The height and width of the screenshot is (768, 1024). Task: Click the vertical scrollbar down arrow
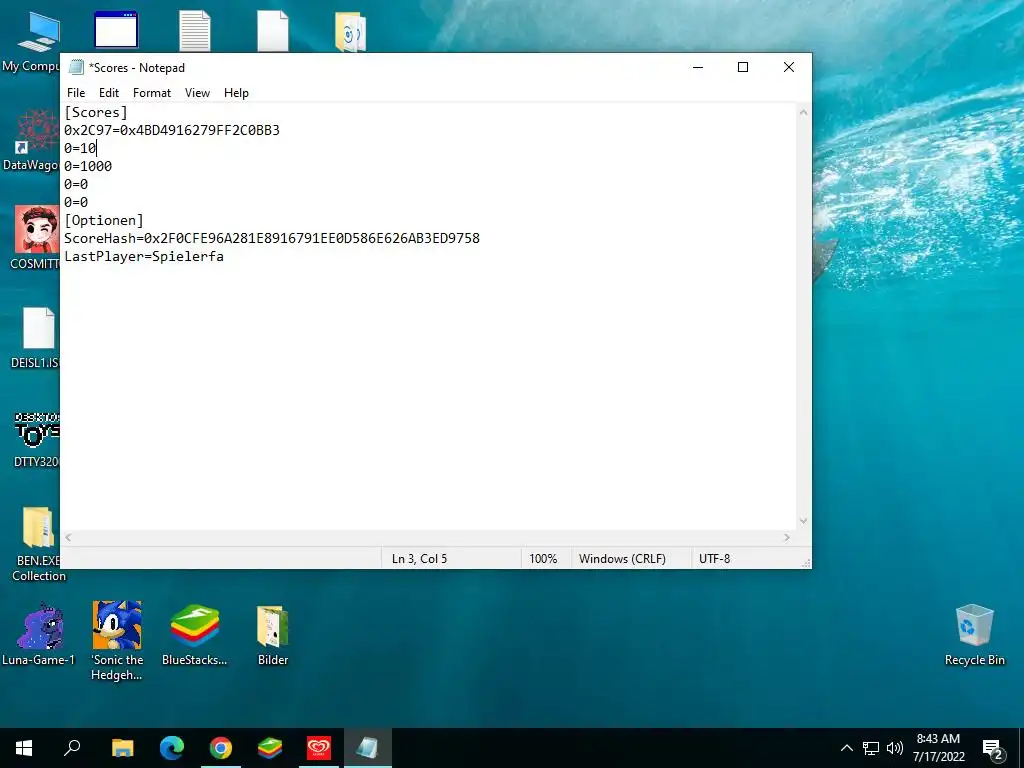803,521
